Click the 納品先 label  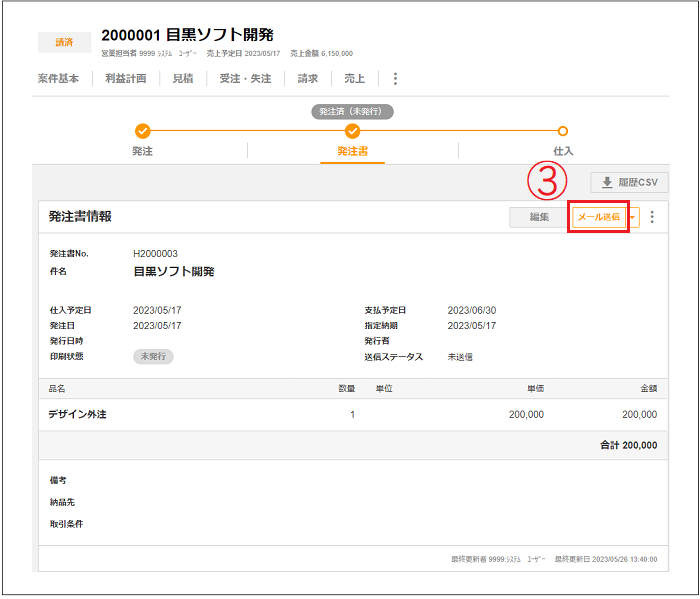[62, 503]
